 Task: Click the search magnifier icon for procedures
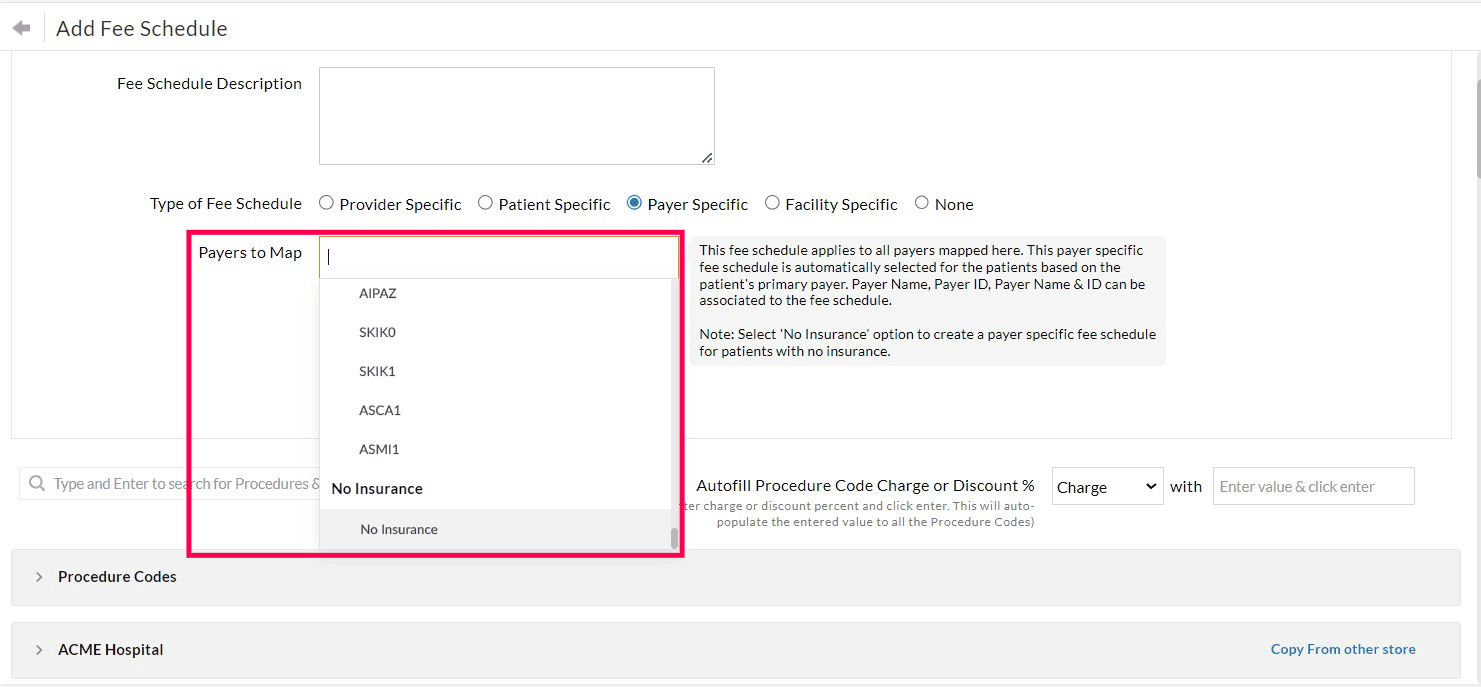point(37,484)
